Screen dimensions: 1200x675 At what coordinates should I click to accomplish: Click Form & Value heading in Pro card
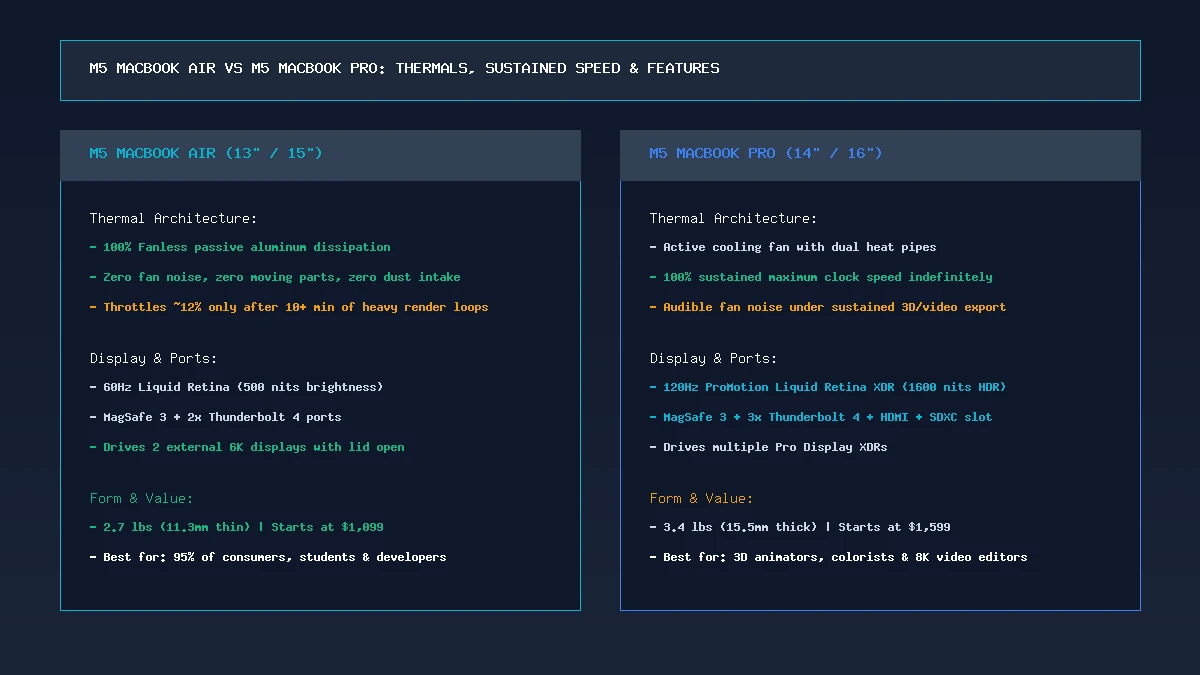701,498
